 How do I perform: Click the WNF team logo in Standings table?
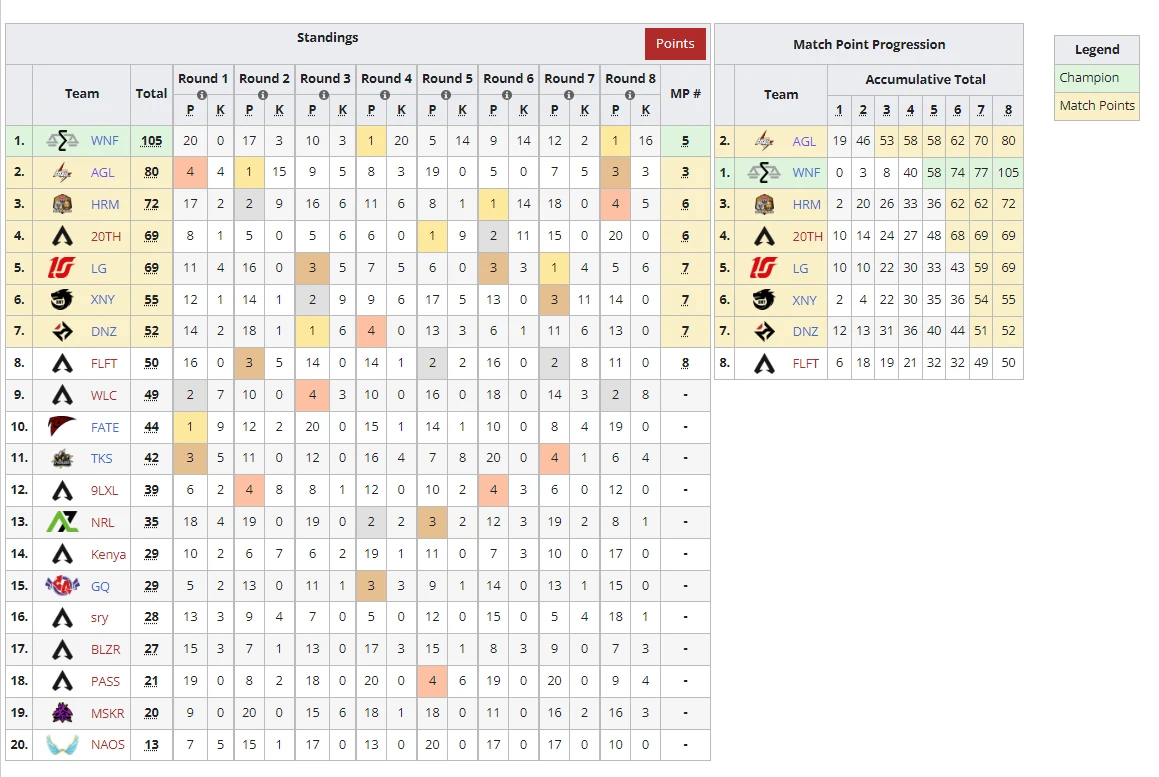63,141
